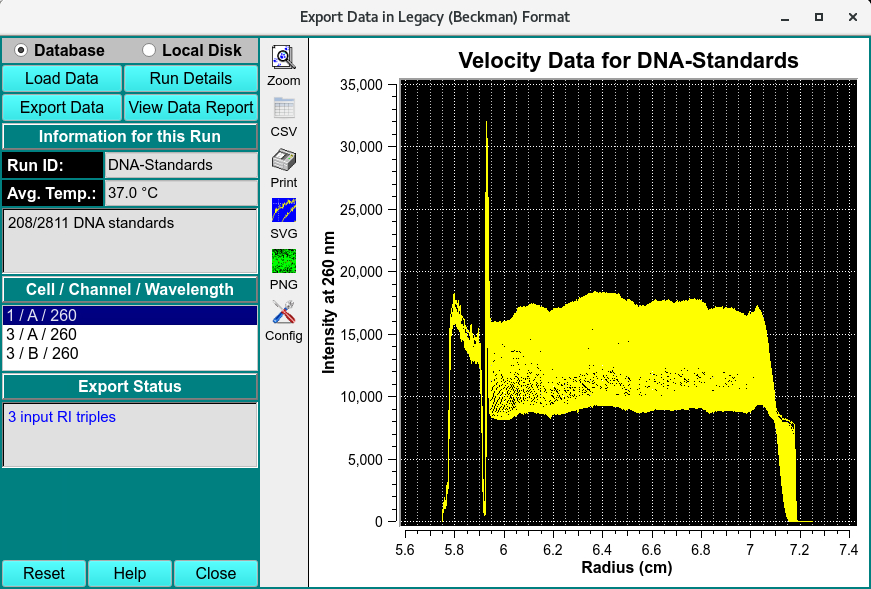Viewport: 871px width, 589px height.
Task: Select the Local Disk radio button
Action: tap(150, 50)
